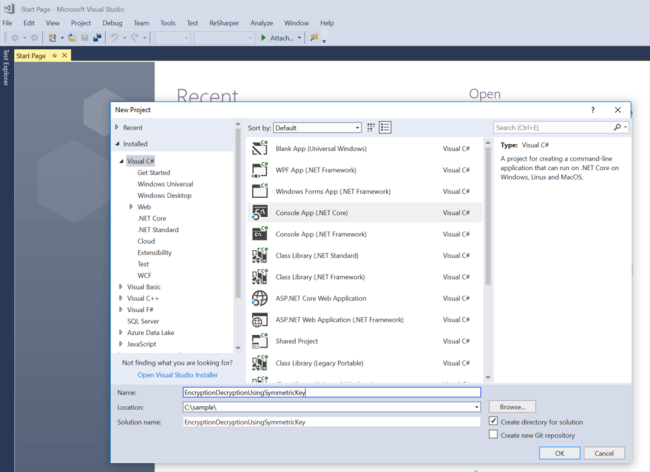Open the Test Explorer side tab
This screenshot has height=472, width=650.
click(x=6, y=67)
